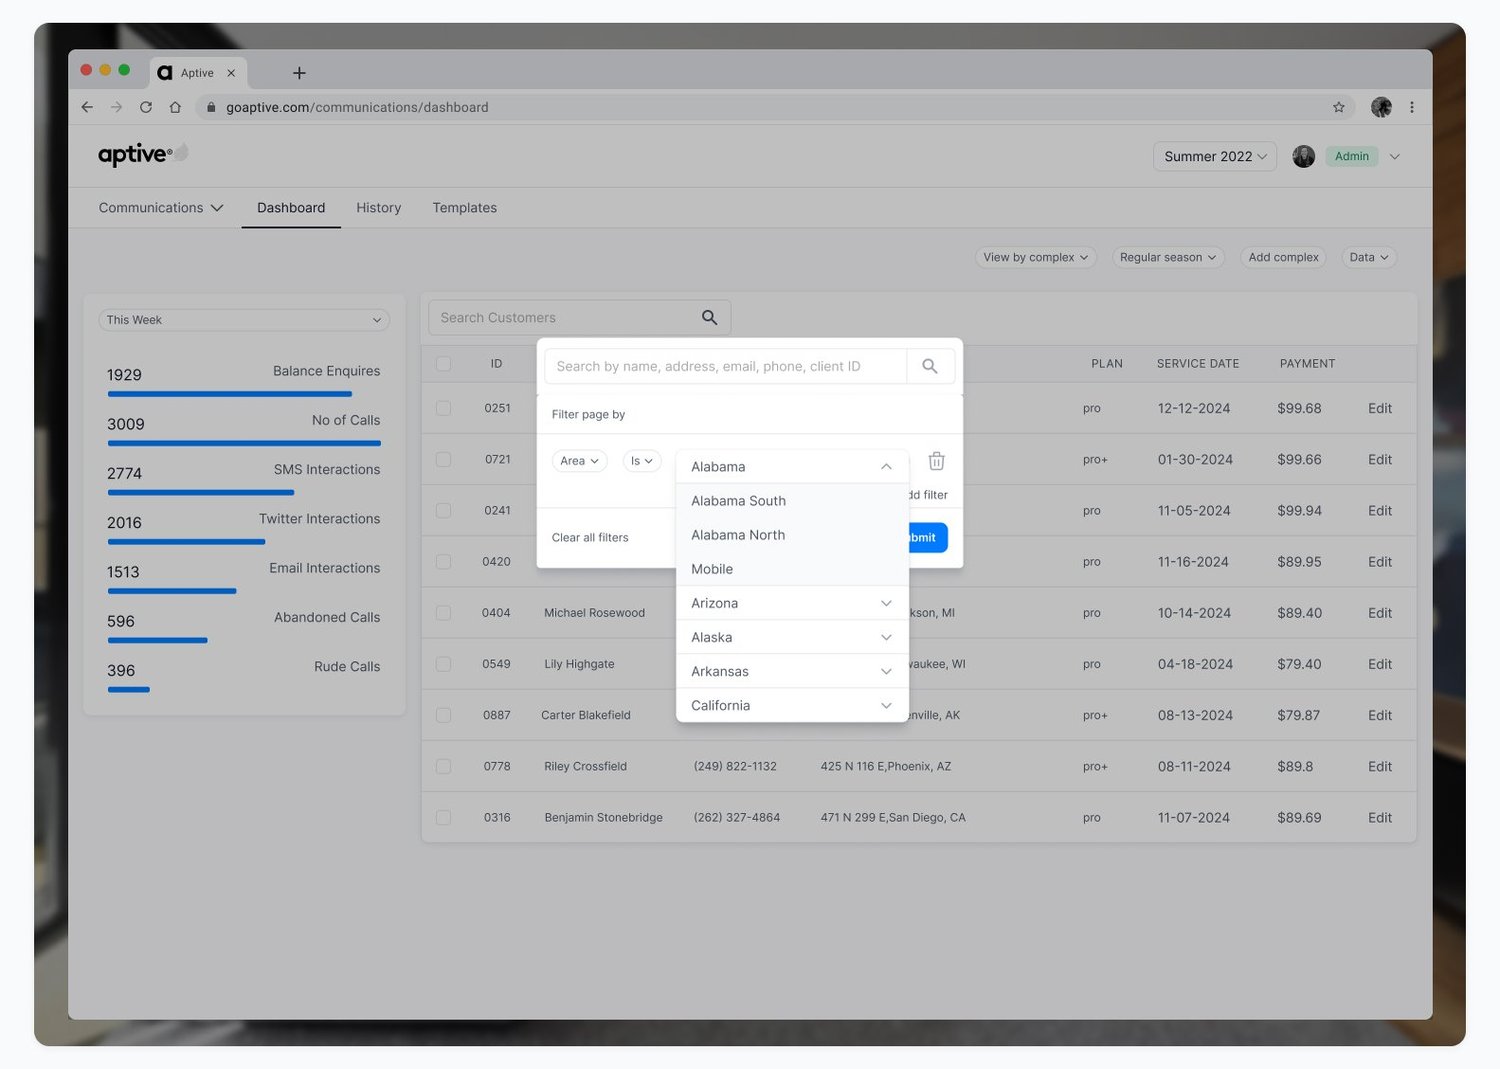1500x1069 pixels.
Task: Open the View by complex dropdown
Action: (1036, 257)
